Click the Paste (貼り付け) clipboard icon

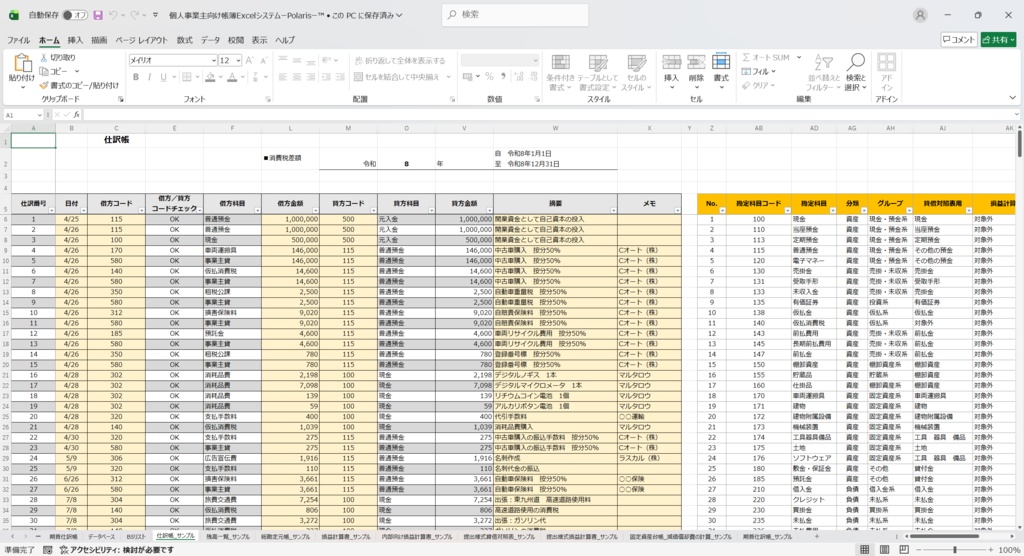click(x=22, y=63)
